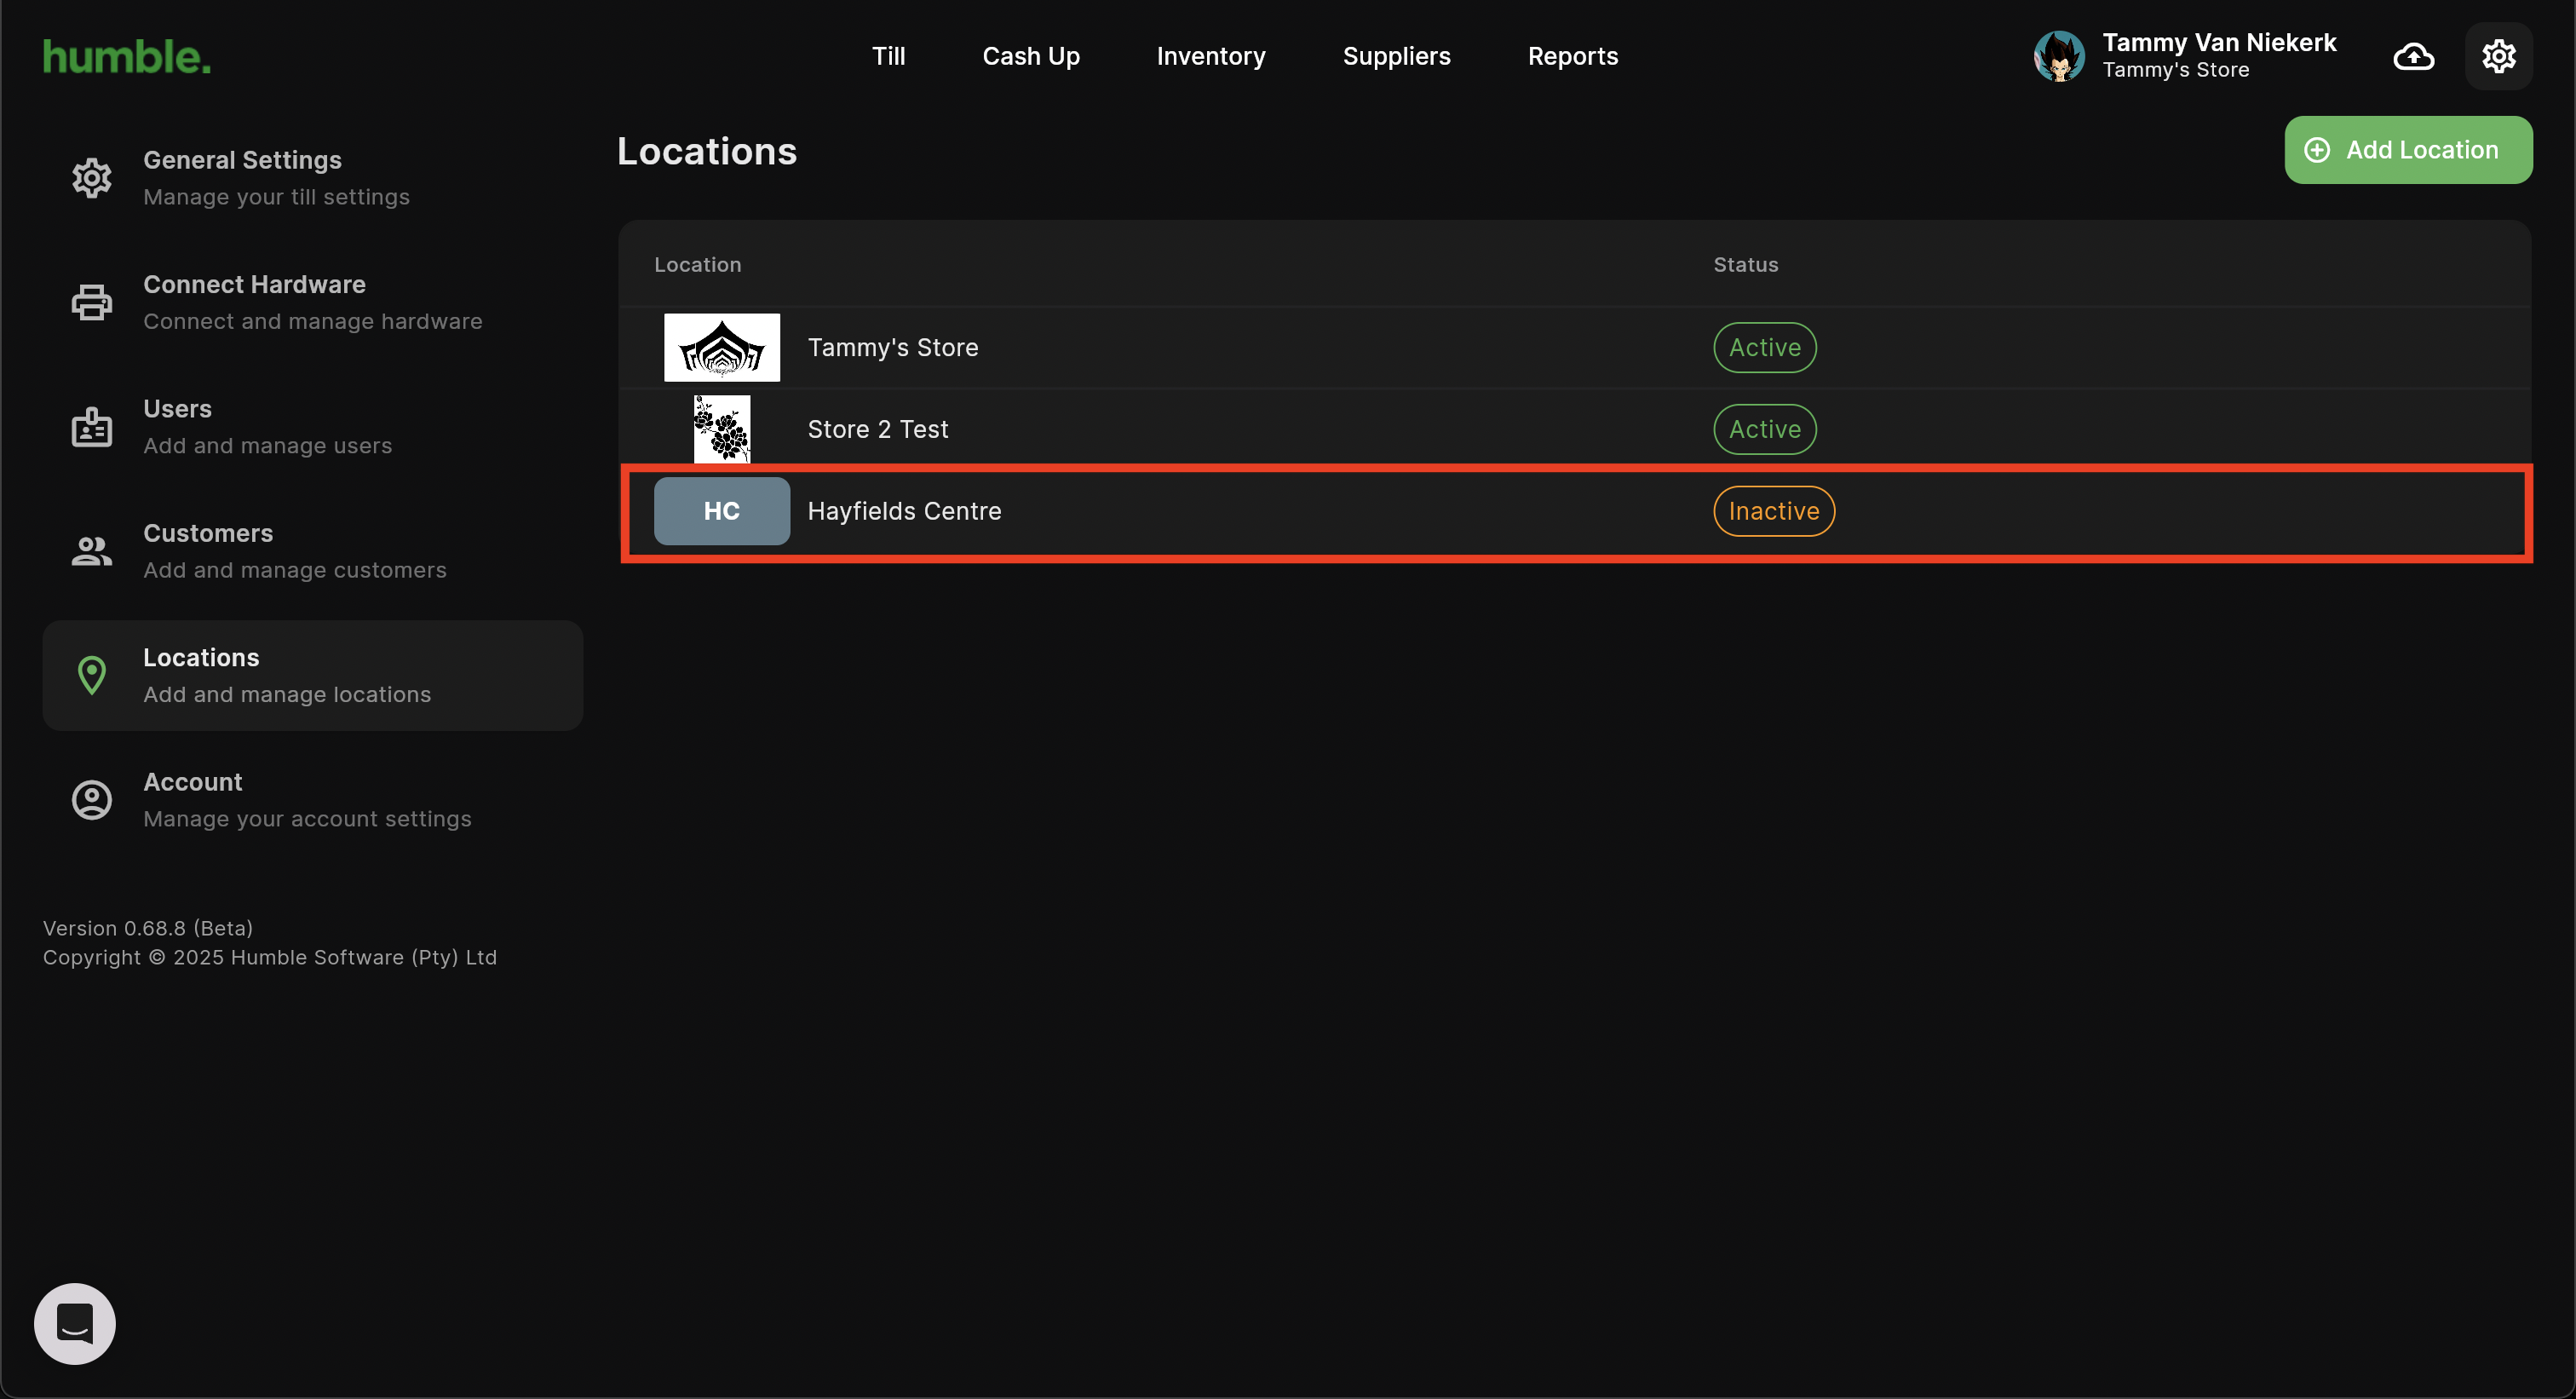The height and width of the screenshot is (1399, 2576).
Task: Click the Add Location button
Action: [2408, 150]
